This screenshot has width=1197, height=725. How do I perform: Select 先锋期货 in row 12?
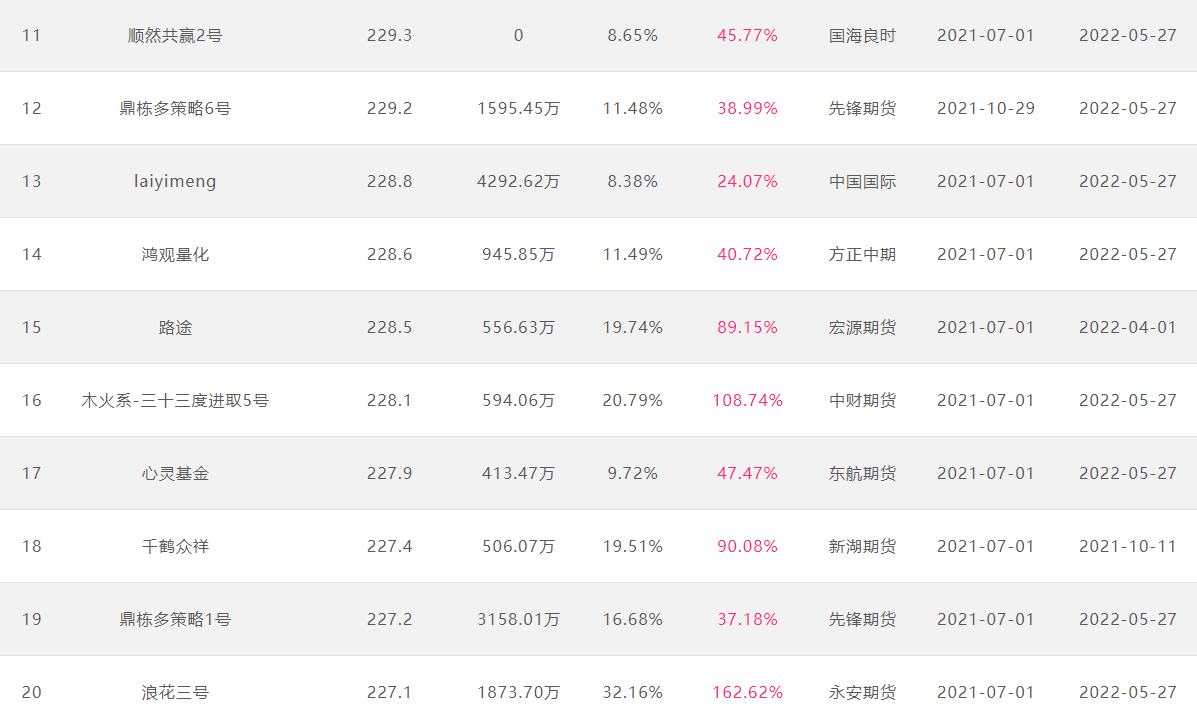click(x=862, y=108)
